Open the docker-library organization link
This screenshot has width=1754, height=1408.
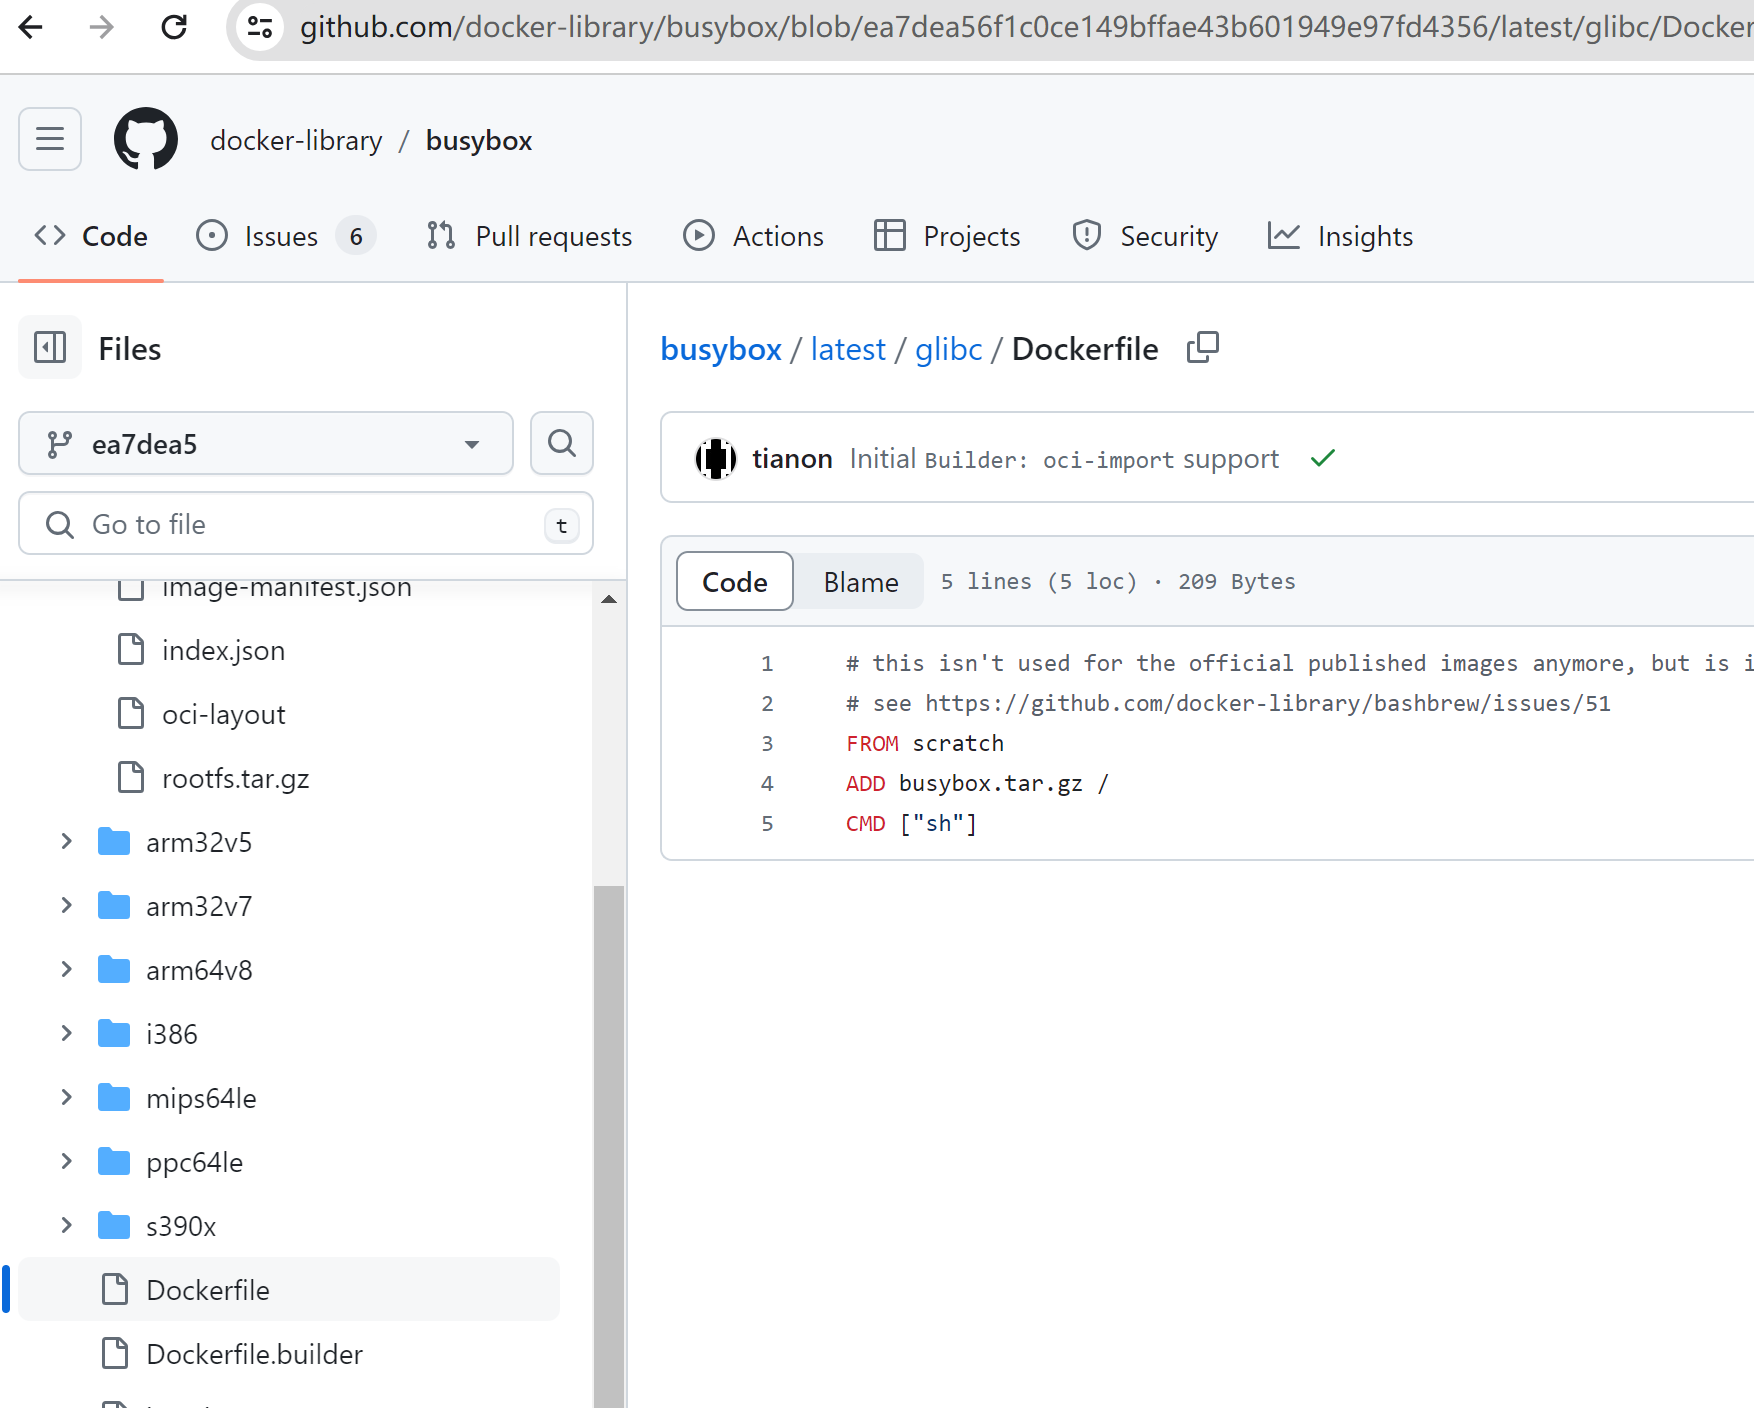pyautogui.click(x=296, y=141)
